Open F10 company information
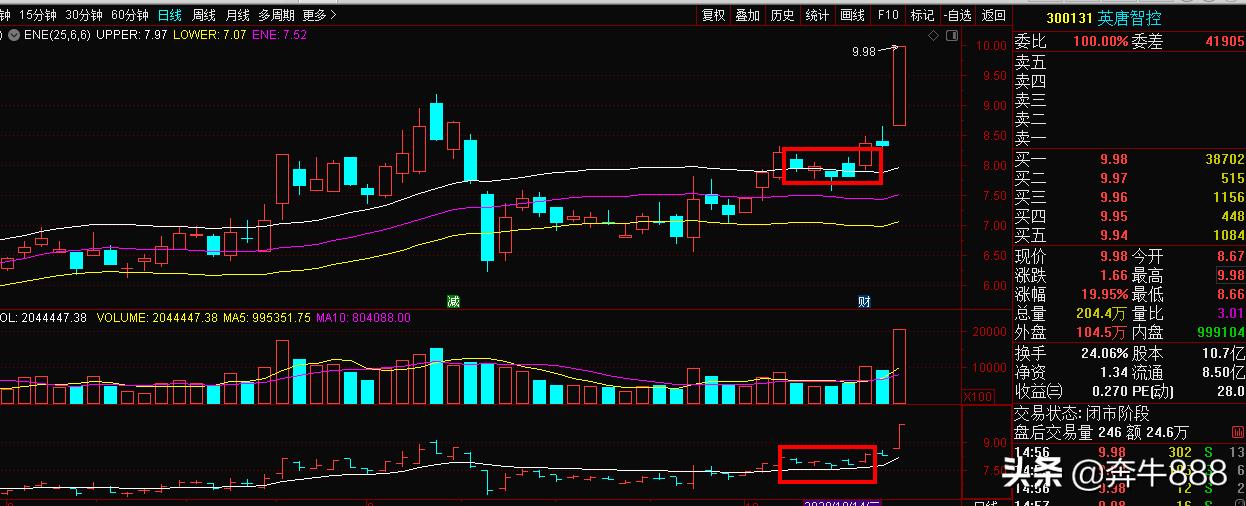 point(888,15)
